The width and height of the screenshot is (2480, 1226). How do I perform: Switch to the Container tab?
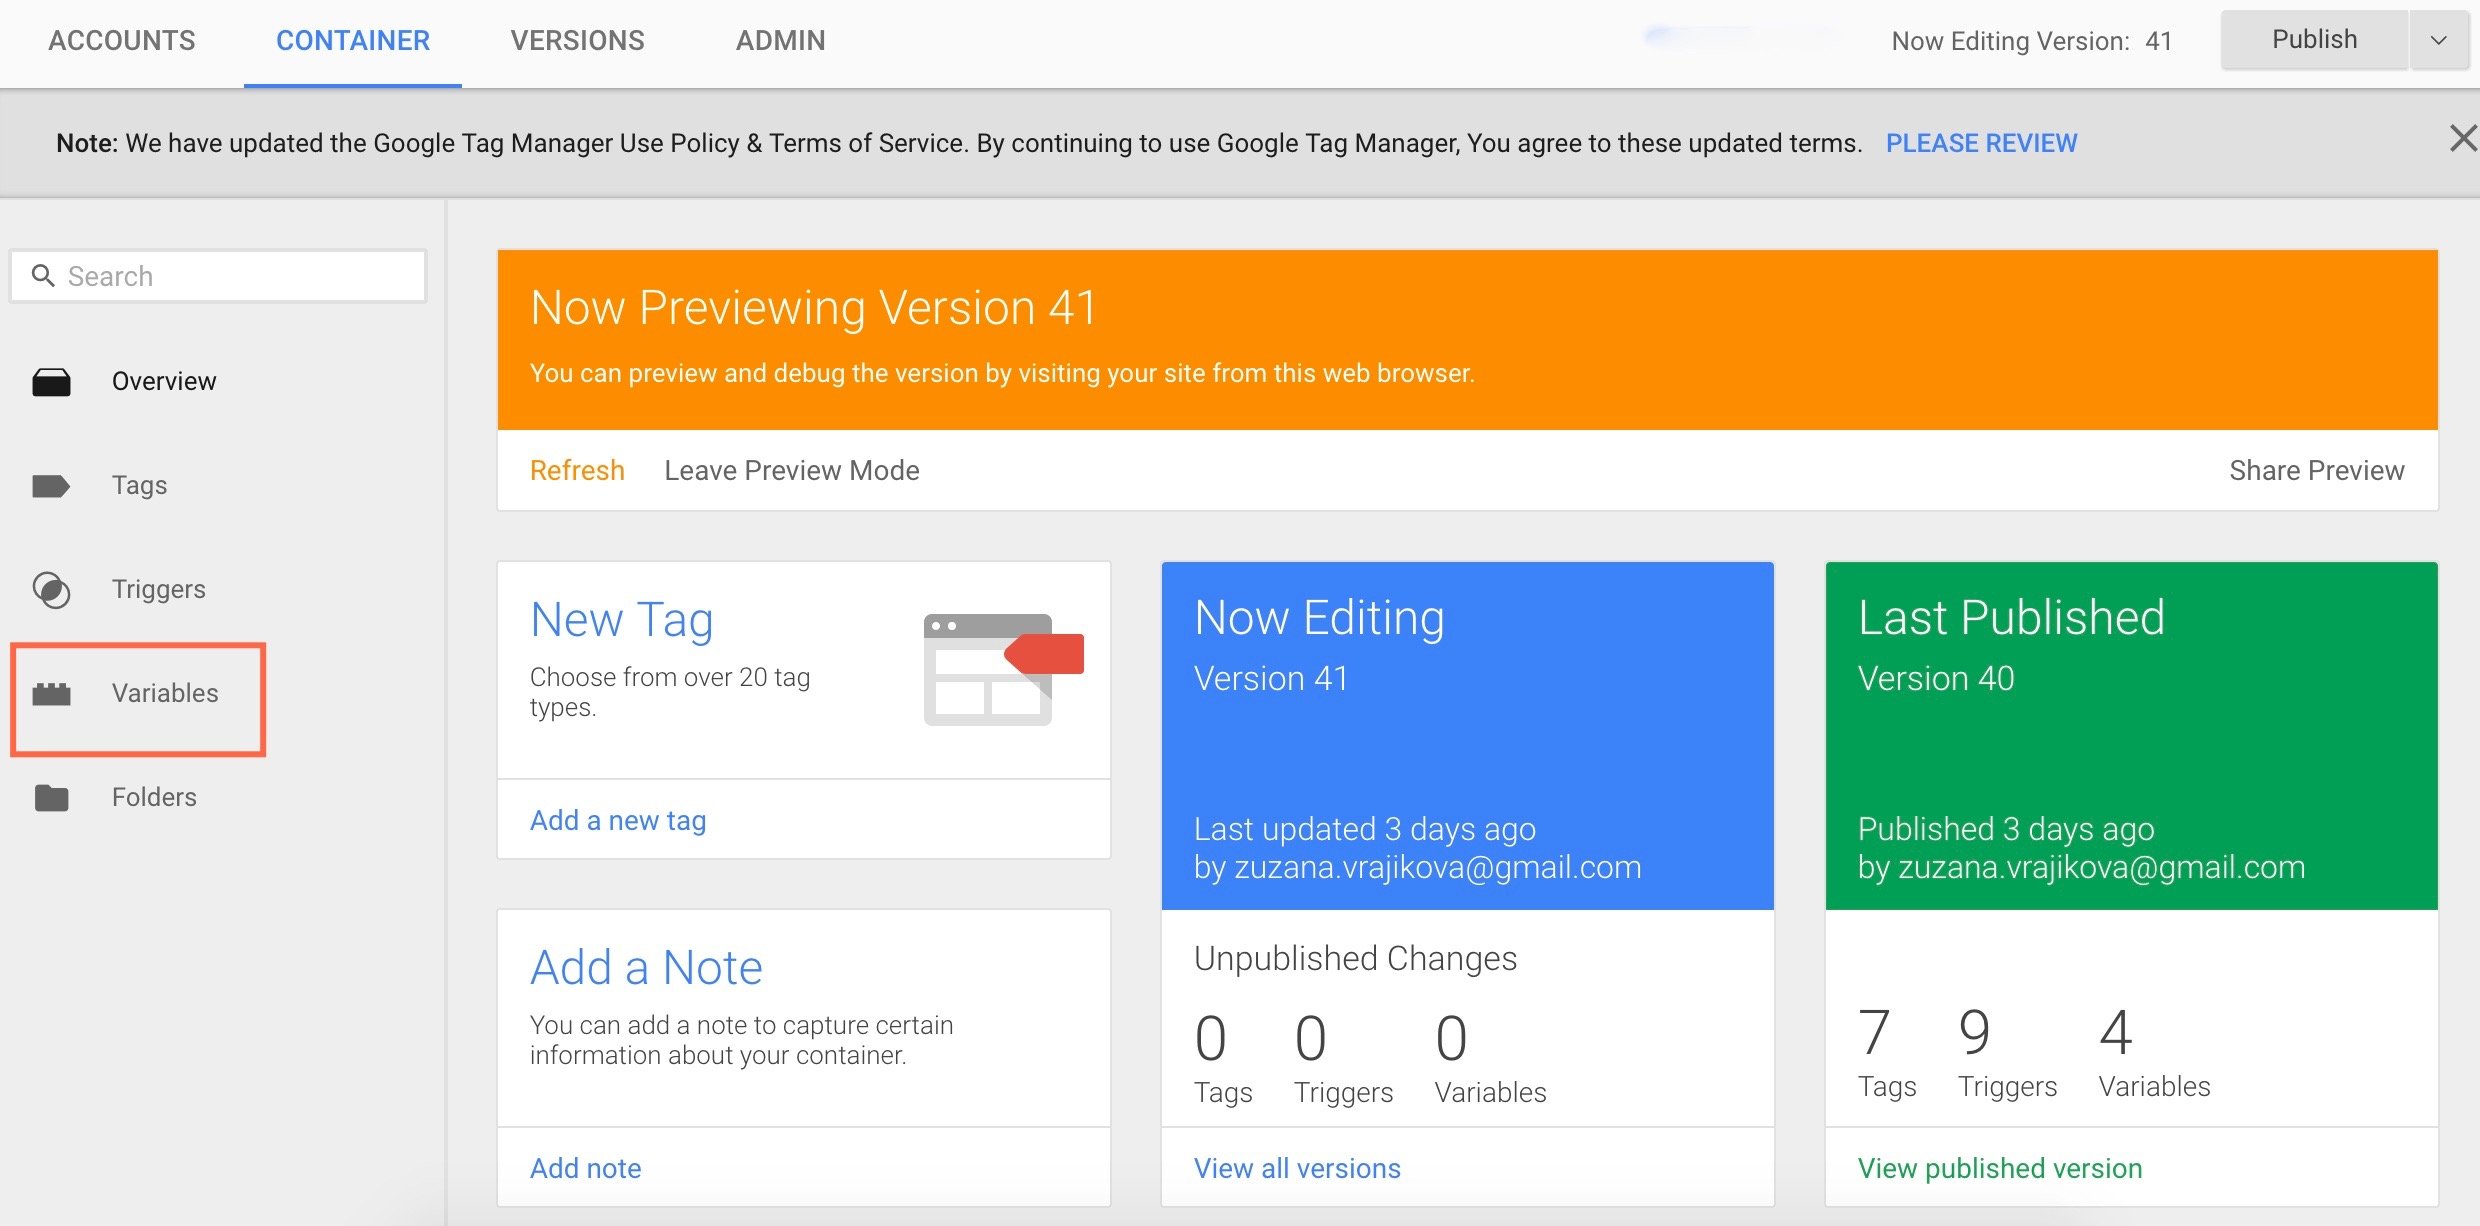click(x=353, y=41)
